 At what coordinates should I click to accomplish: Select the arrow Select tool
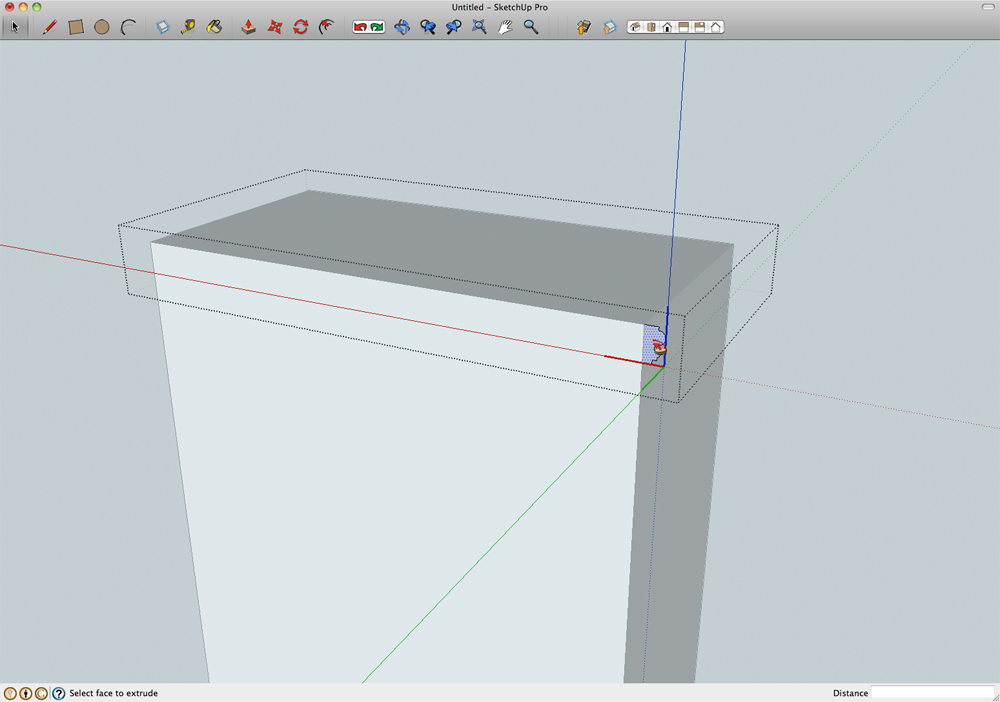pos(15,27)
